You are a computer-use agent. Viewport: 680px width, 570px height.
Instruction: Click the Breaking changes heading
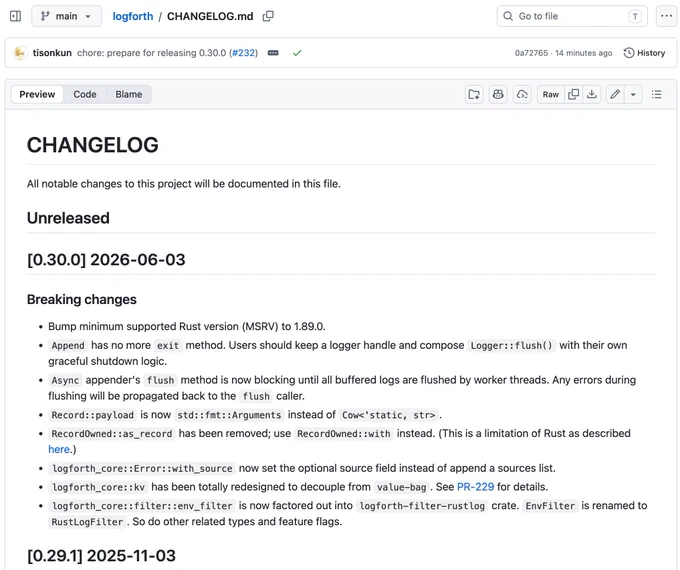(82, 299)
